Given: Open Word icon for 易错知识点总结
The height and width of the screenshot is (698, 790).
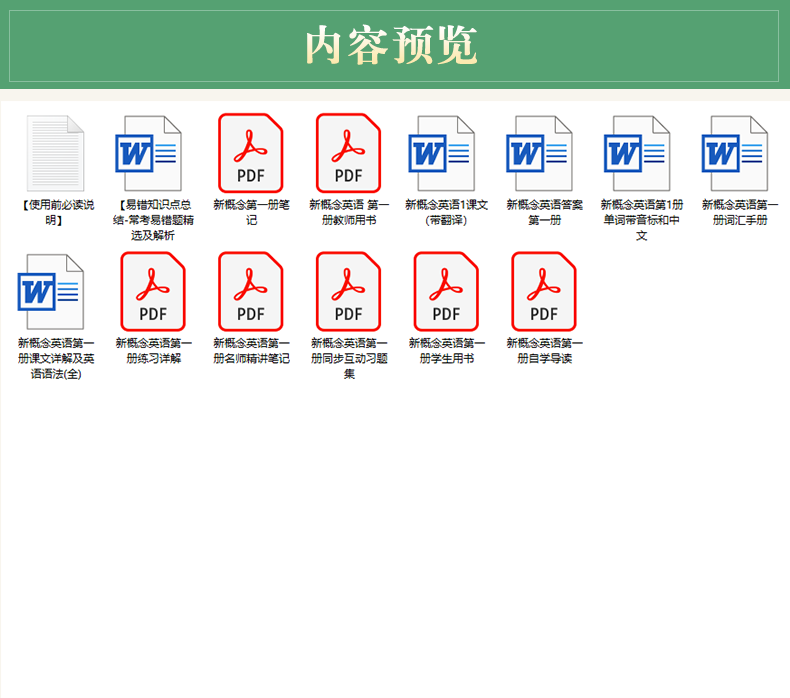Looking at the screenshot, I should tap(149, 153).
